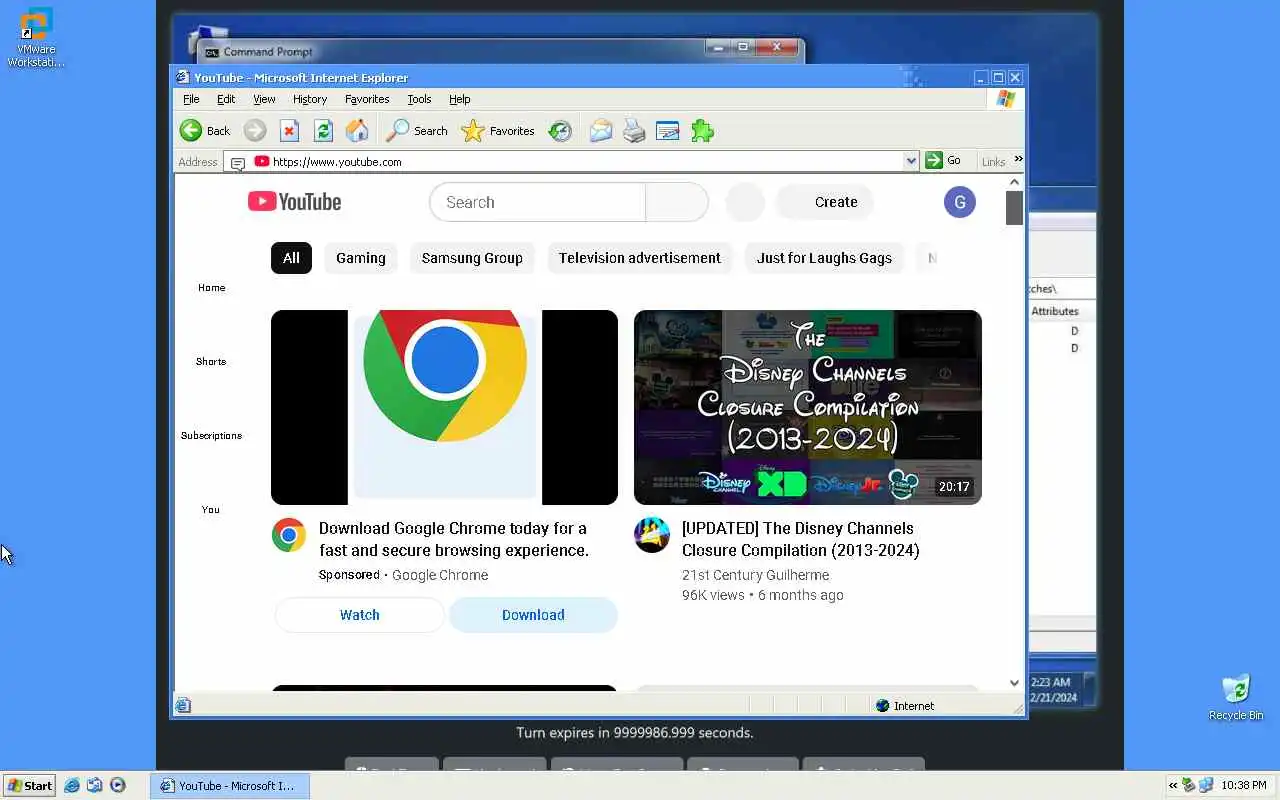Click the YouTube logo
This screenshot has height=800, width=1280.
(x=295, y=202)
